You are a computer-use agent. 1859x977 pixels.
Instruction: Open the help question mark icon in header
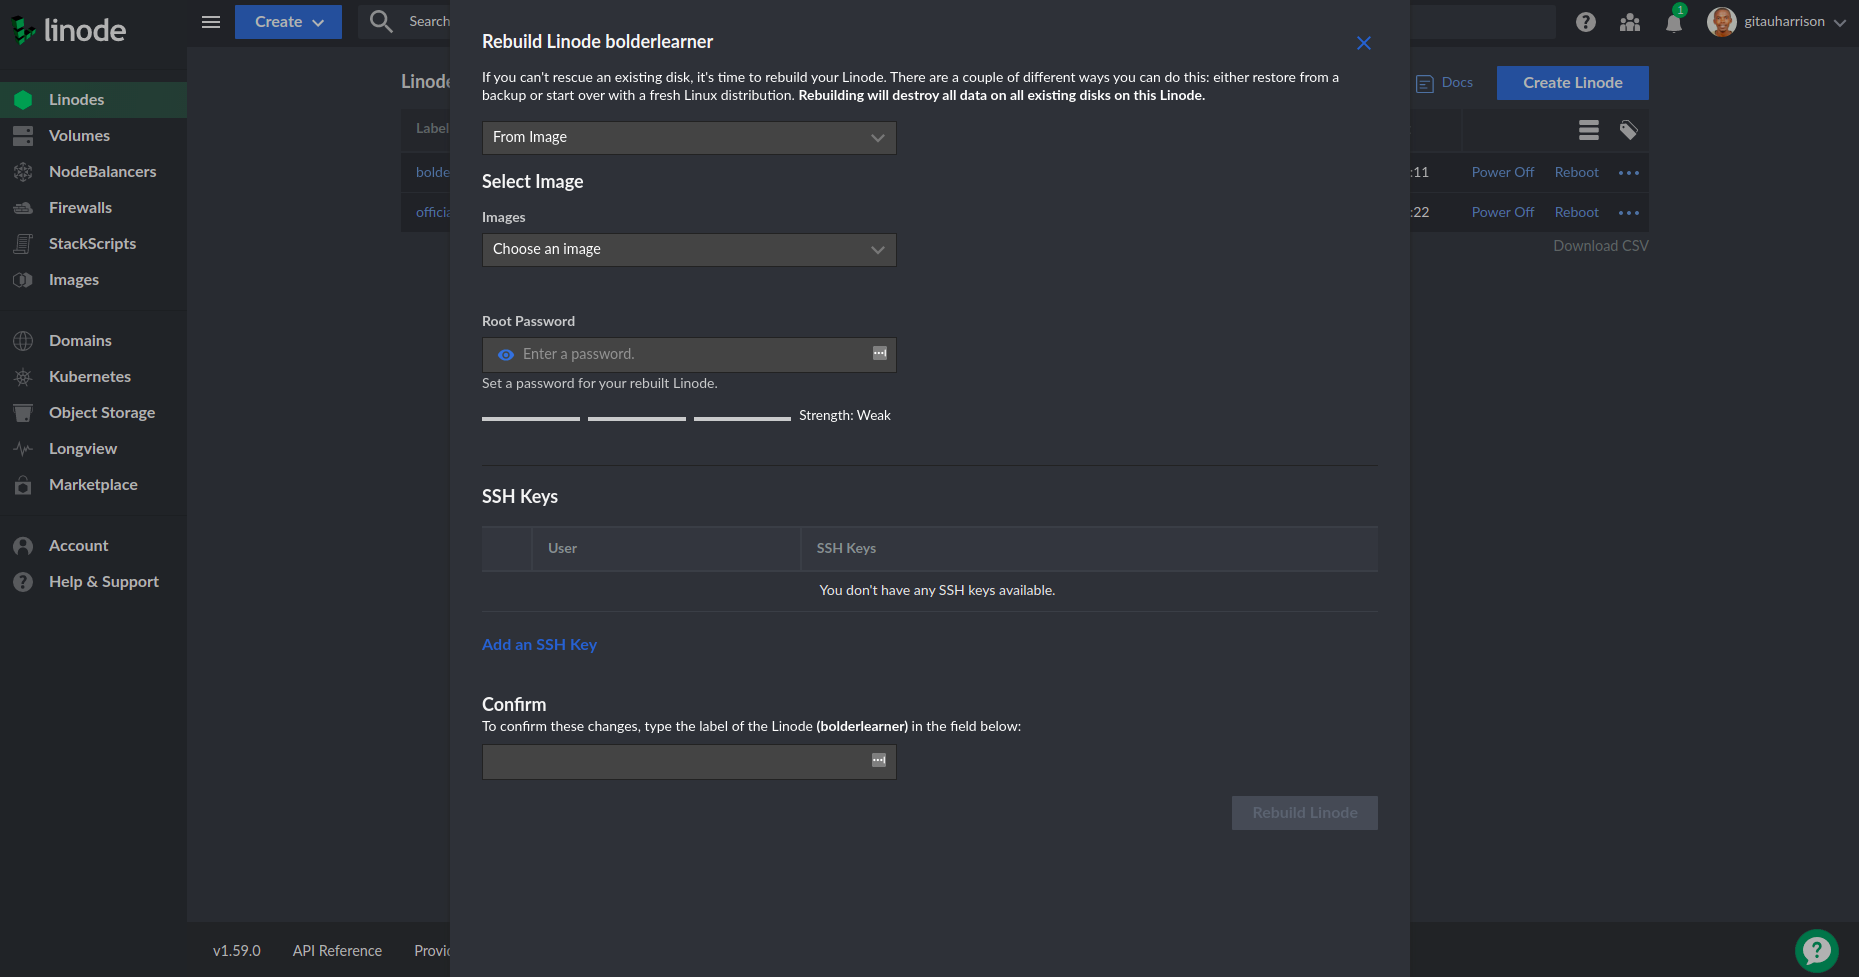[1586, 22]
